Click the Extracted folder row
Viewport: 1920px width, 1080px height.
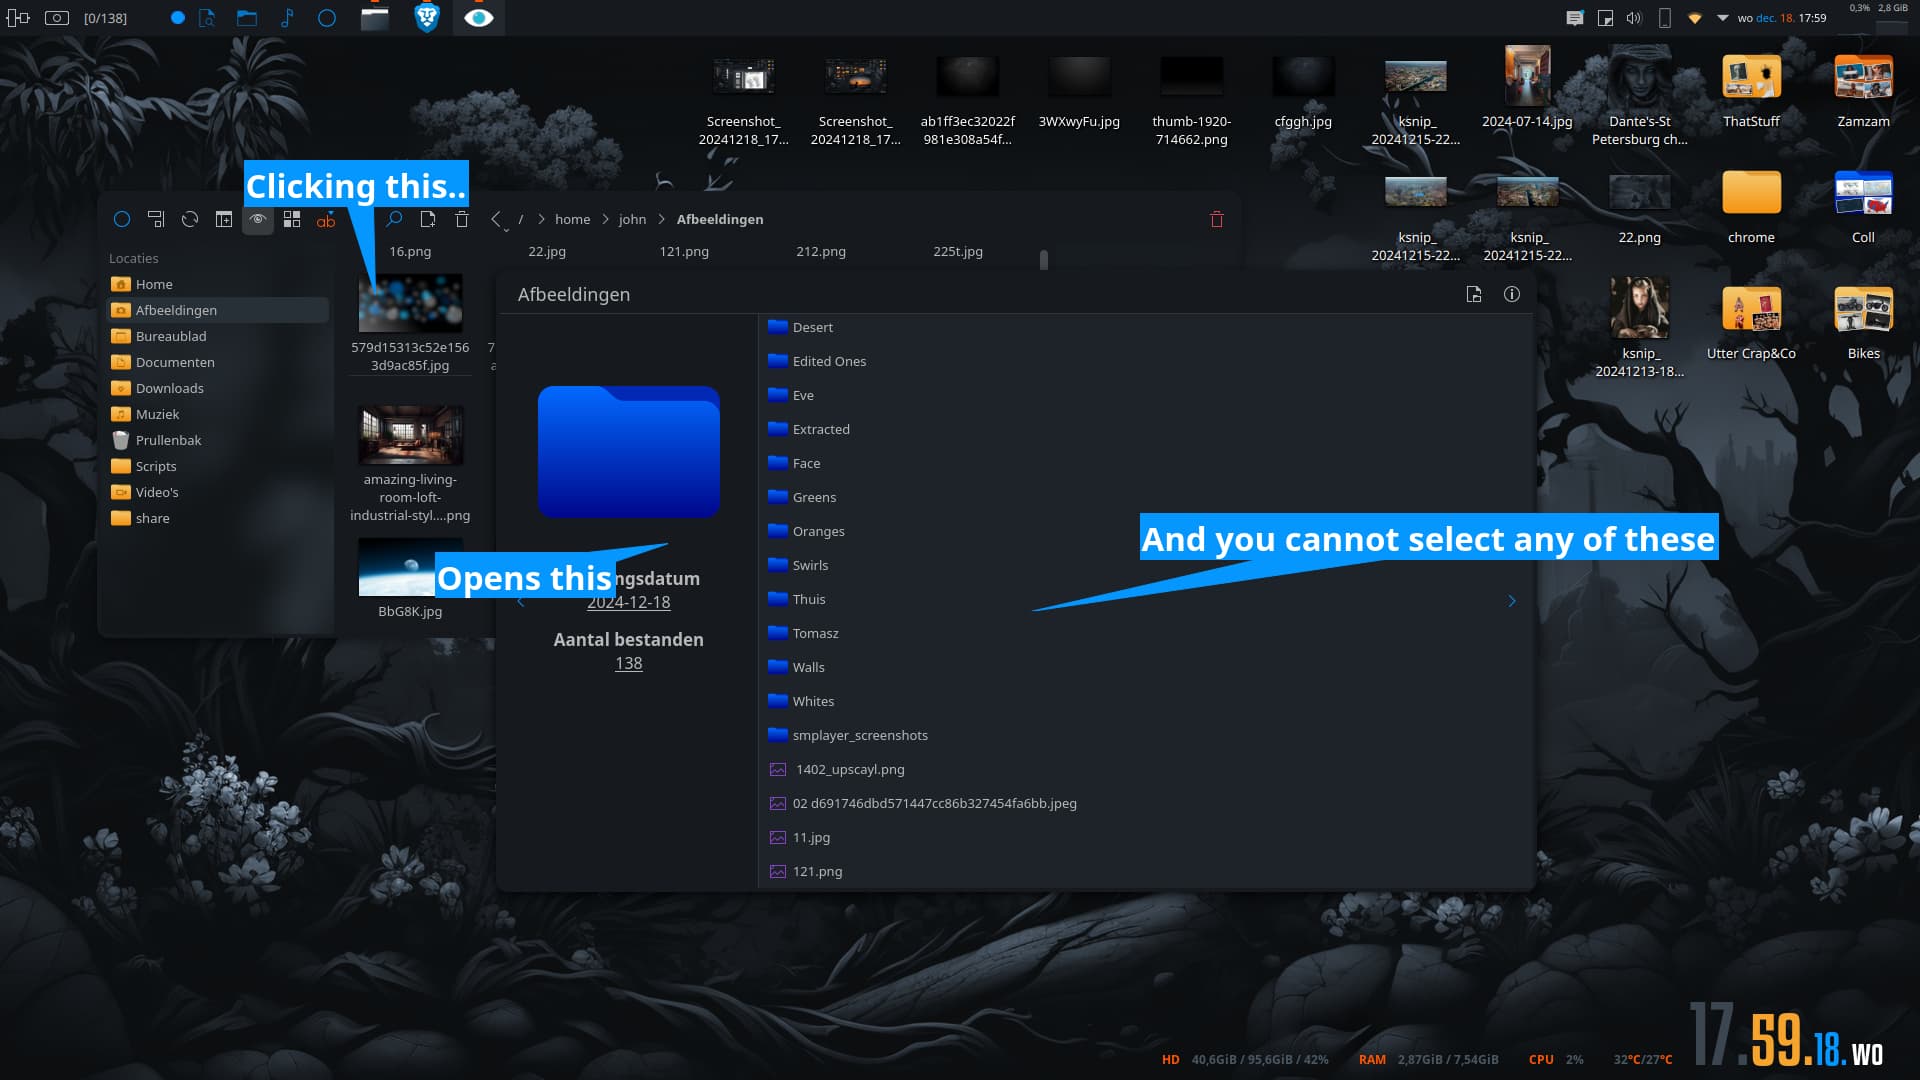(x=1145, y=429)
